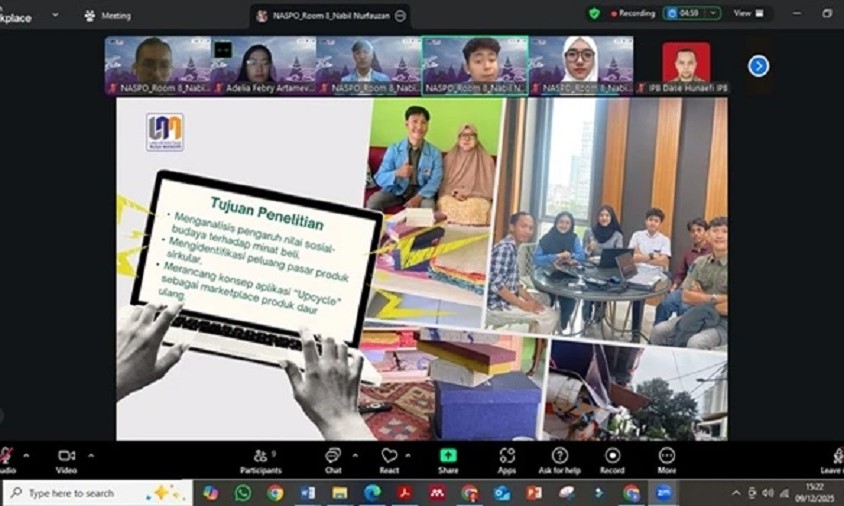
Task: Expand reactions options arrow
Action: click(407, 455)
